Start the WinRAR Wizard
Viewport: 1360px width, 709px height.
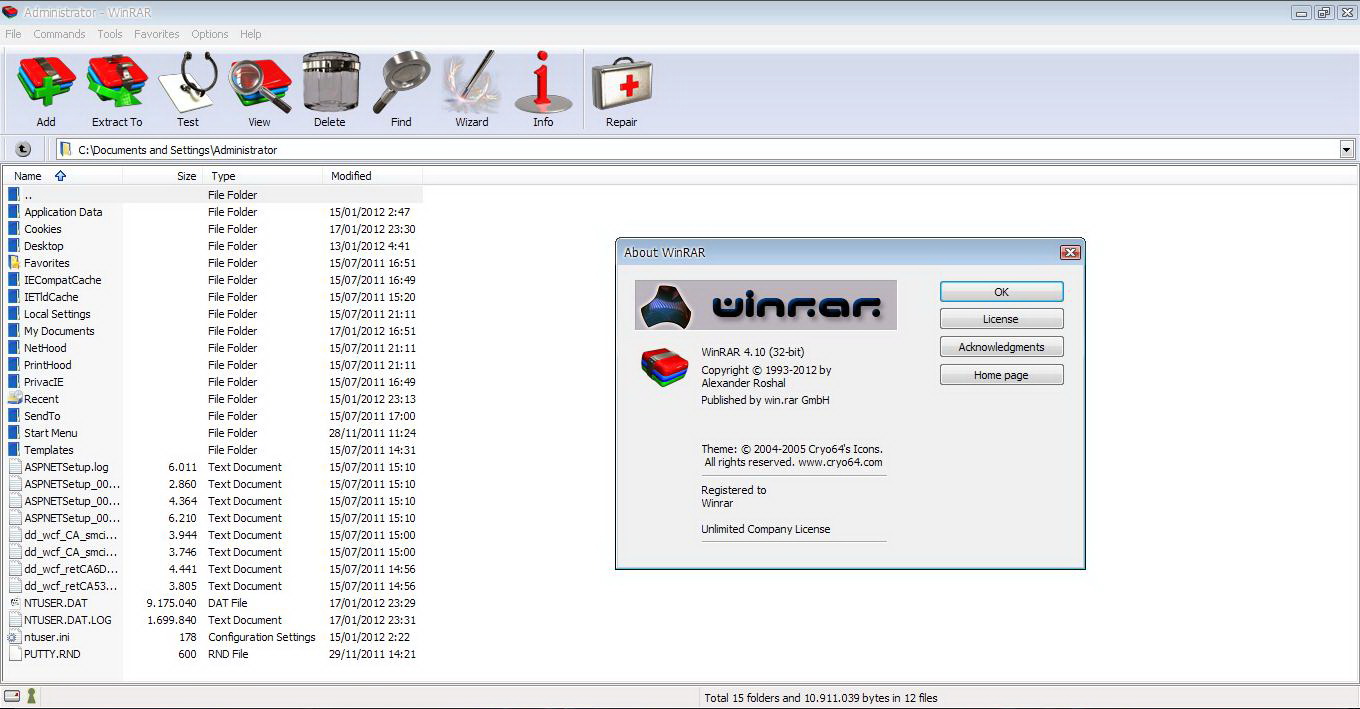pos(472,88)
